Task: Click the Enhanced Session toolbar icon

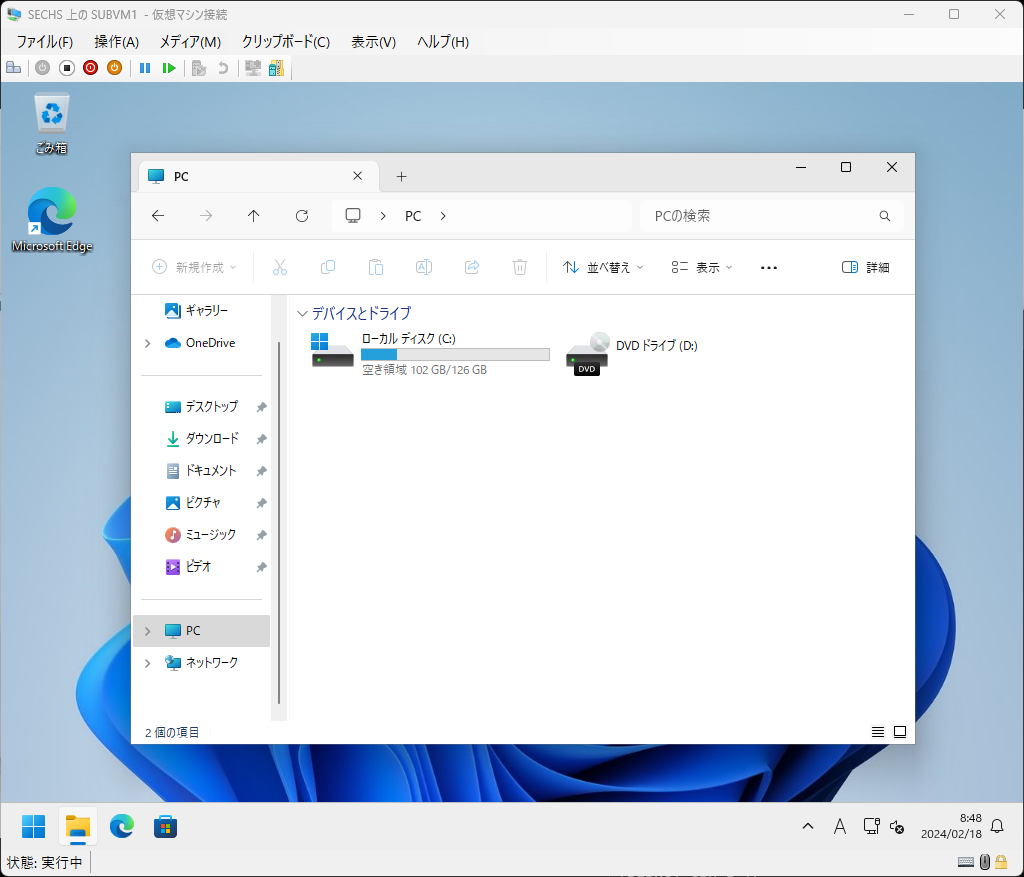Action: [253, 68]
